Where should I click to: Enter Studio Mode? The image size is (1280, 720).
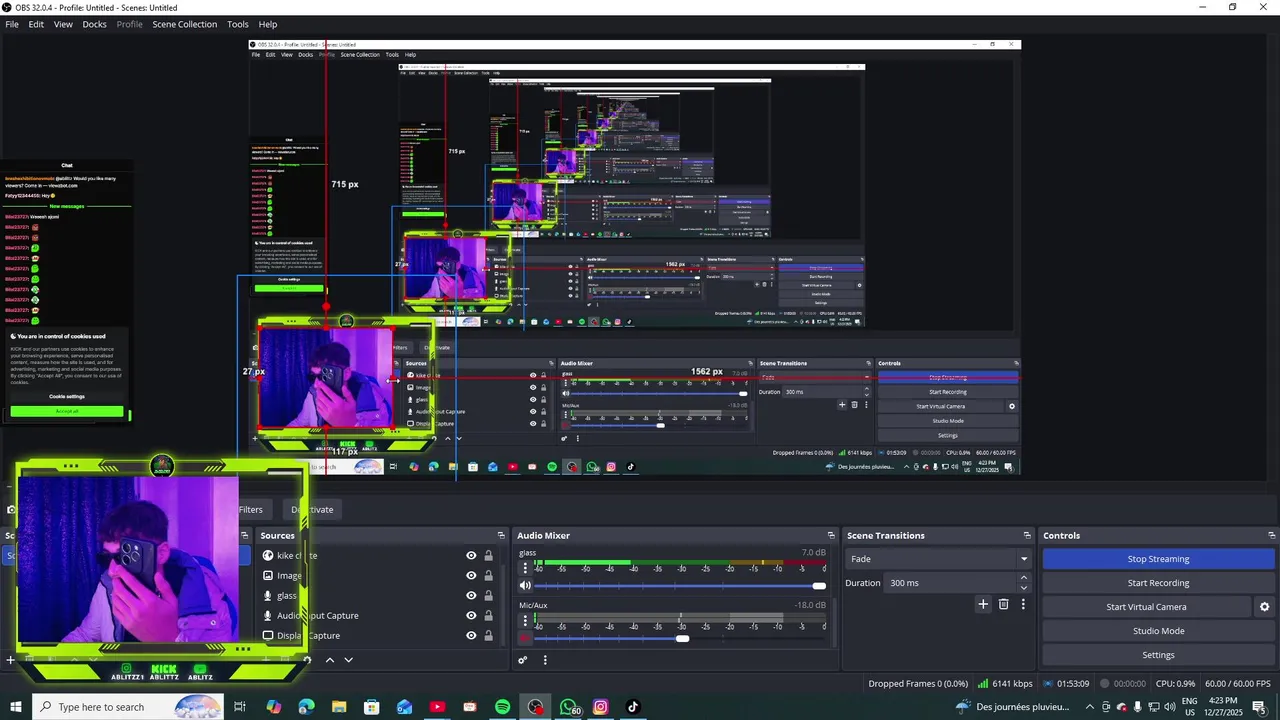click(x=1158, y=631)
